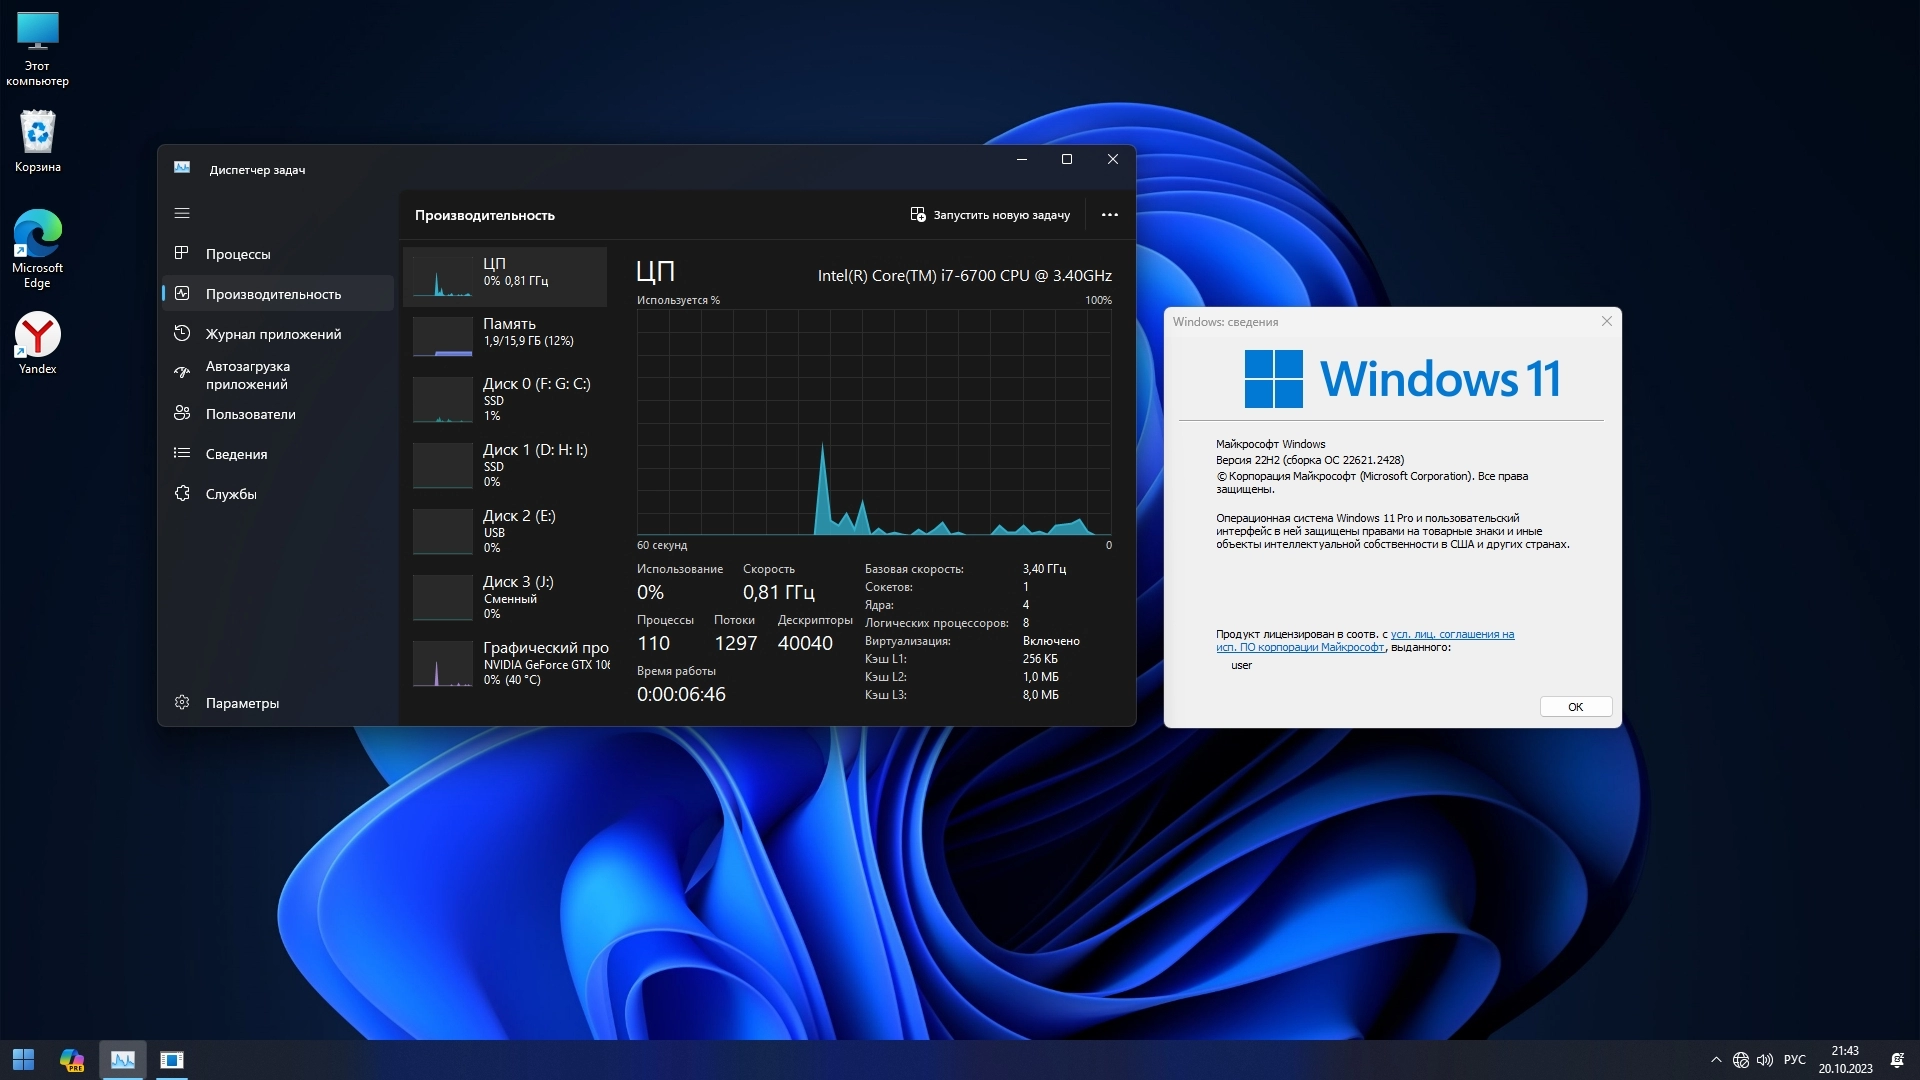This screenshot has width=1920, height=1080.
Task: Expand hidden system tray icons chevron
Action: (x=1716, y=1060)
